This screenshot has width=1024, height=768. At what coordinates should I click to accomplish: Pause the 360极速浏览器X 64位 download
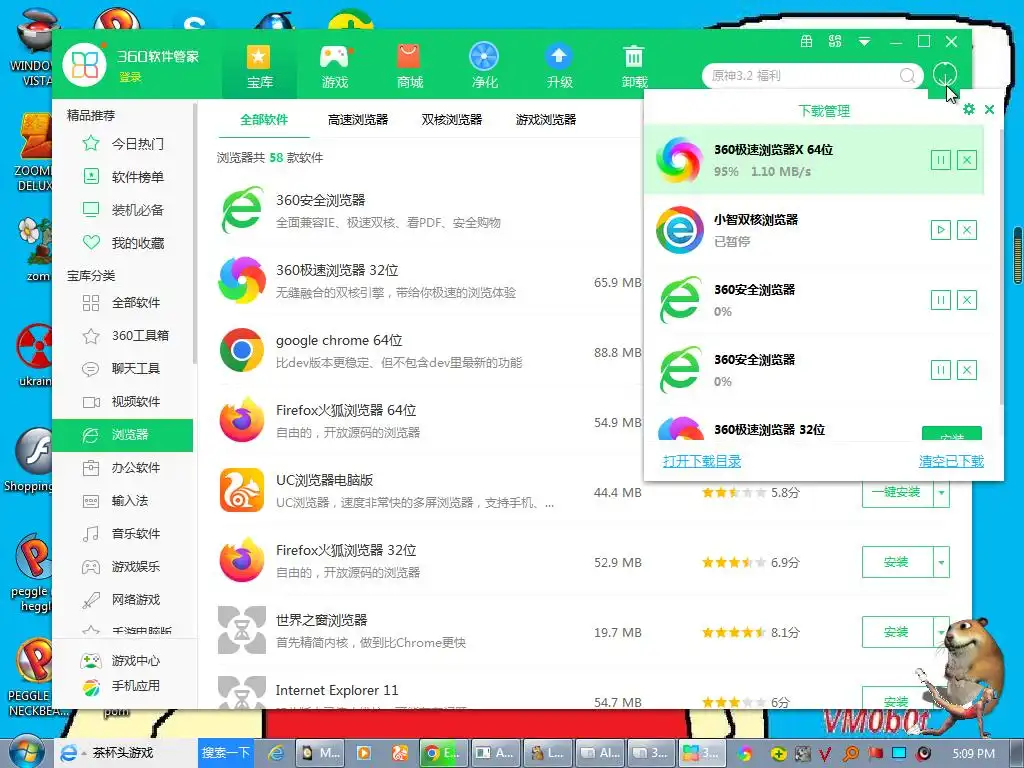[x=940, y=160]
